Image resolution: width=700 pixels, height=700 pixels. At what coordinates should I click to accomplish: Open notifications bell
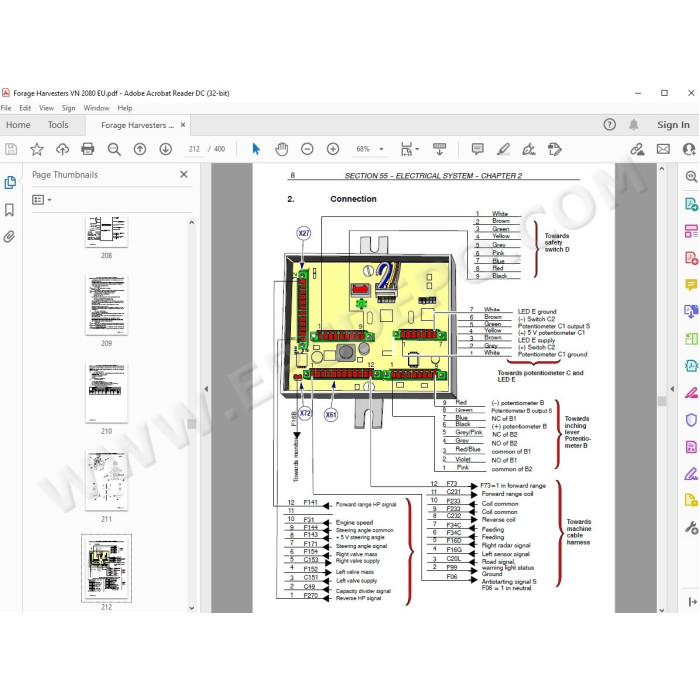coord(633,125)
